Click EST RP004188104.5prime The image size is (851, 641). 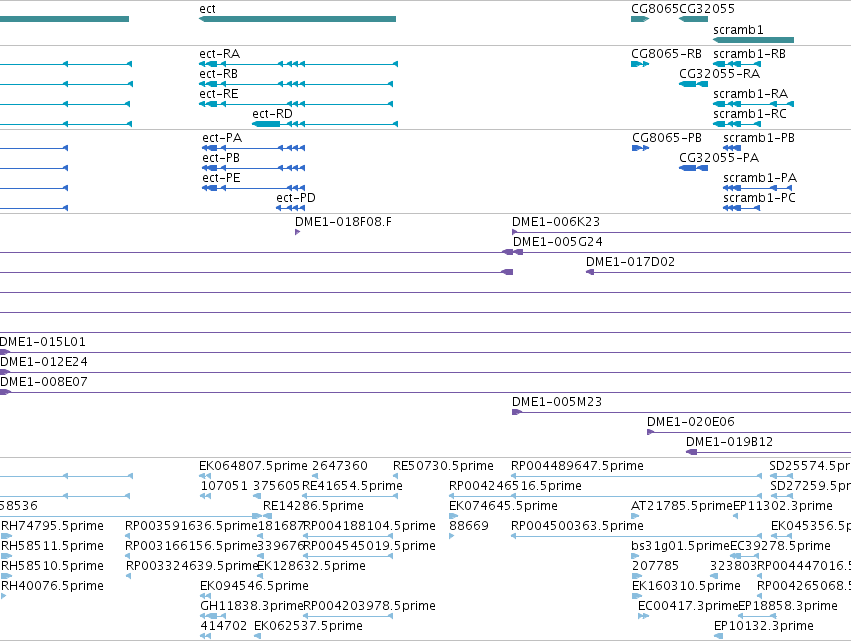pyautogui.click(x=369, y=526)
